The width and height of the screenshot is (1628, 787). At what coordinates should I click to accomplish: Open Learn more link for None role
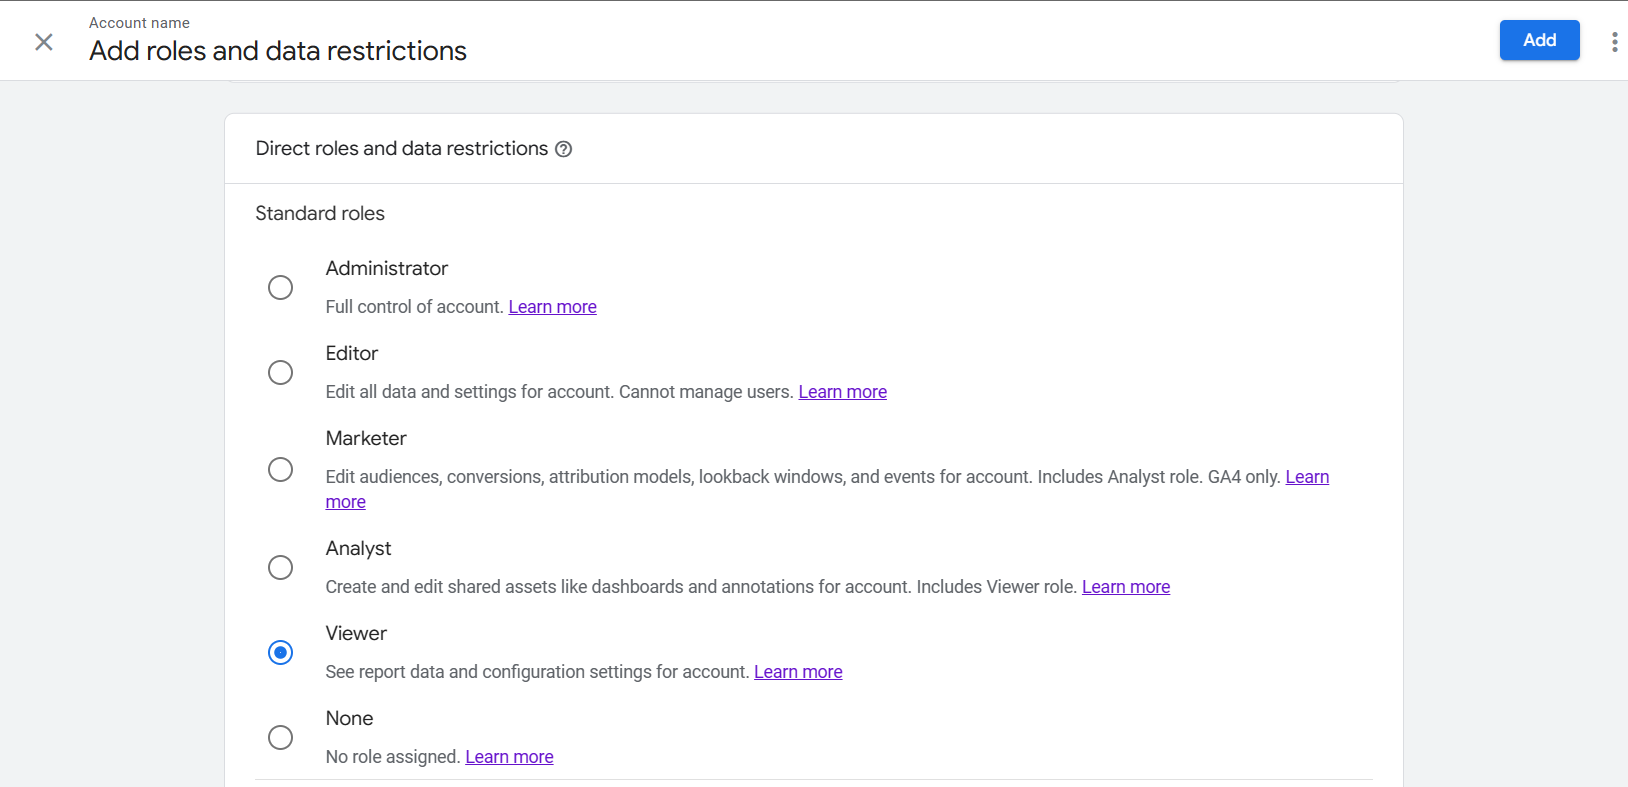coord(509,757)
